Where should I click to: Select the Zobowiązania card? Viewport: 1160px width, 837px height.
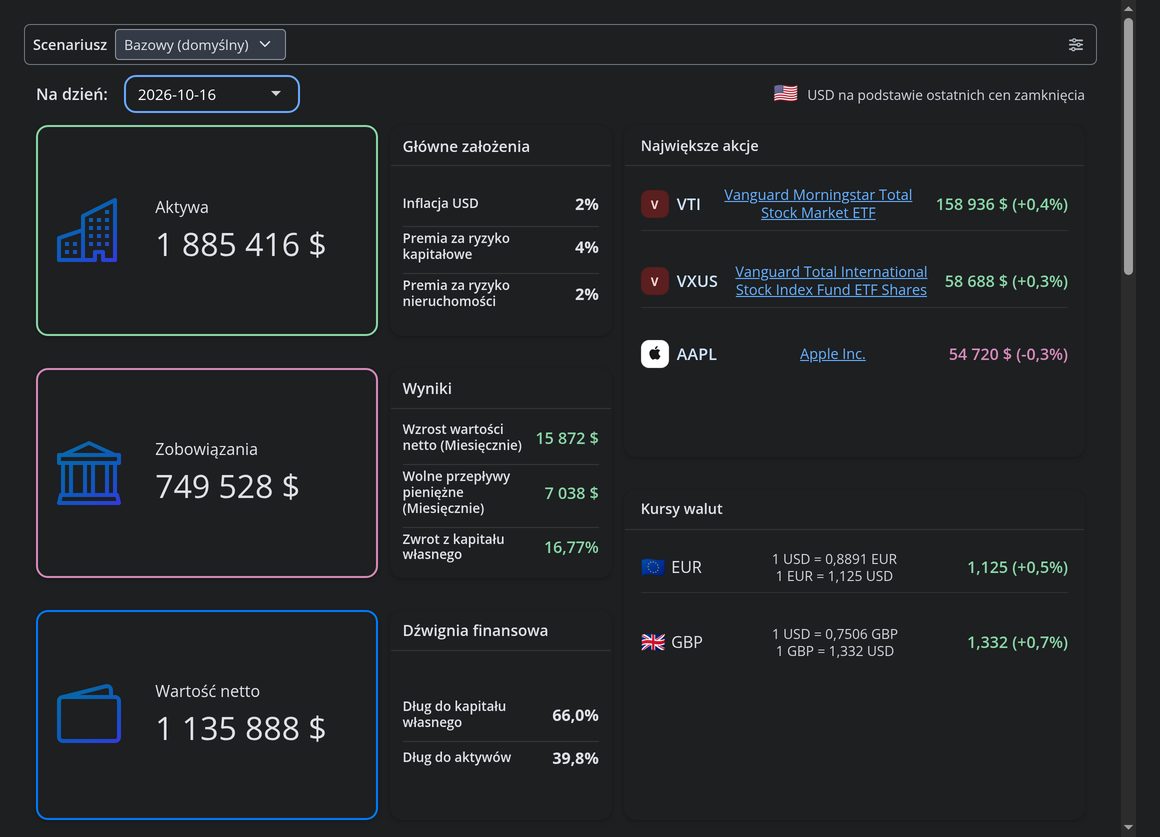pyautogui.click(x=207, y=473)
